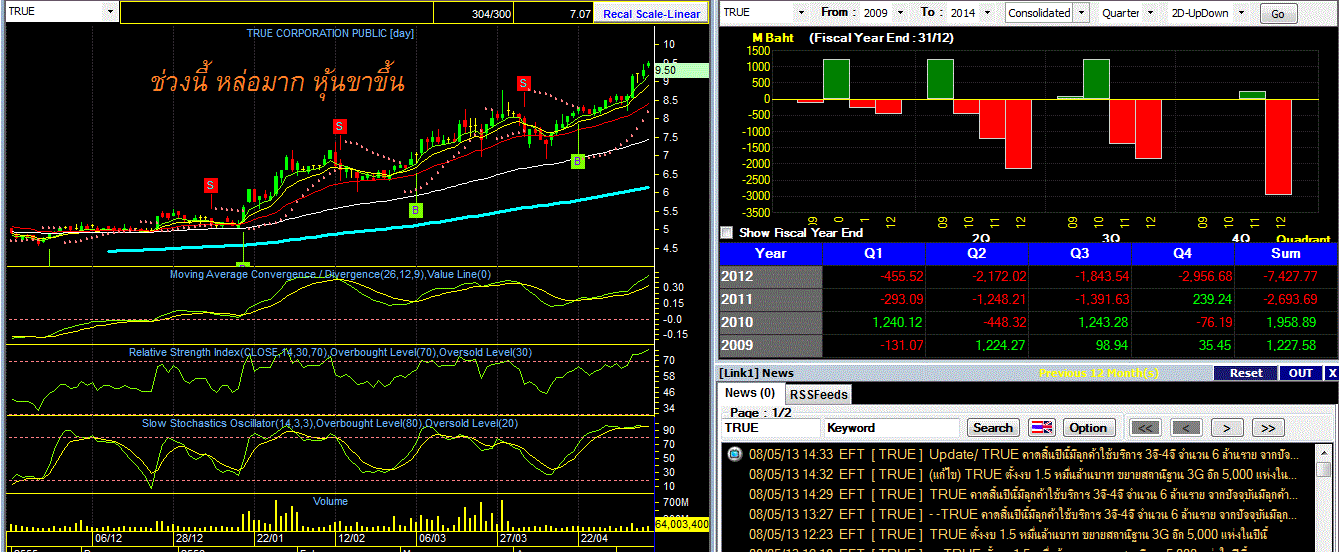Click the Reset button in the news header
The image size is (1339, 552).
(1246, 373)
